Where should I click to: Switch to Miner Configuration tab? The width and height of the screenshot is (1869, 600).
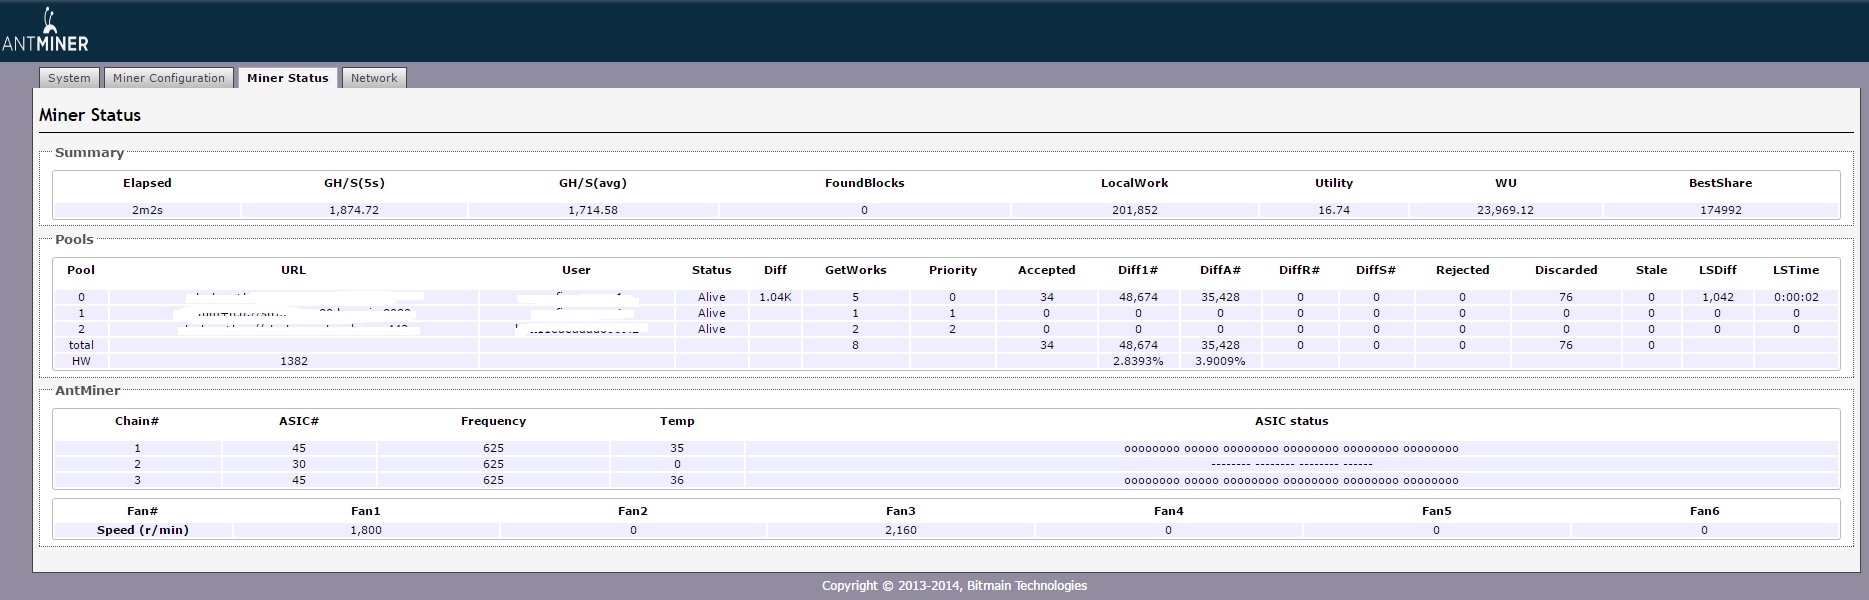pyautogui.click(x=169, y=78)
